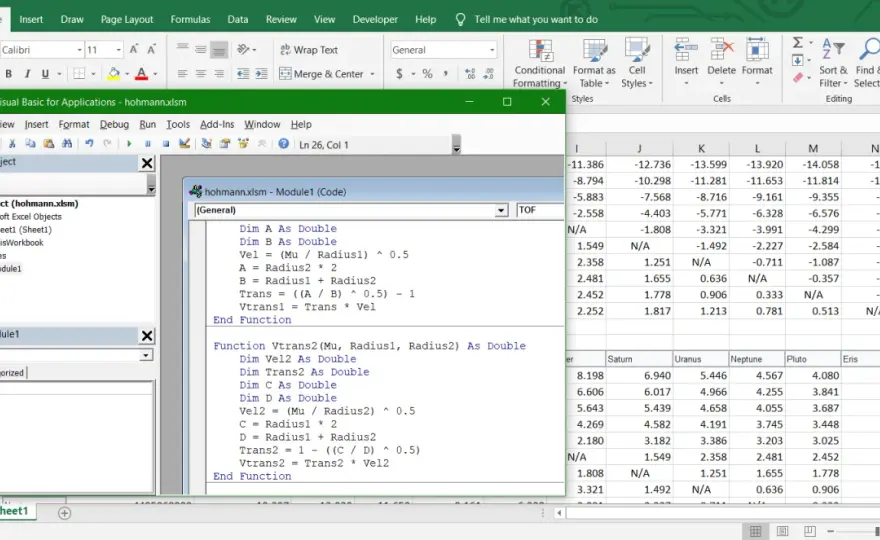Viewport: 880px width, 540px height.
Task: Click the TOF procedure dropdown box
Action: click(x=539, y=210)
